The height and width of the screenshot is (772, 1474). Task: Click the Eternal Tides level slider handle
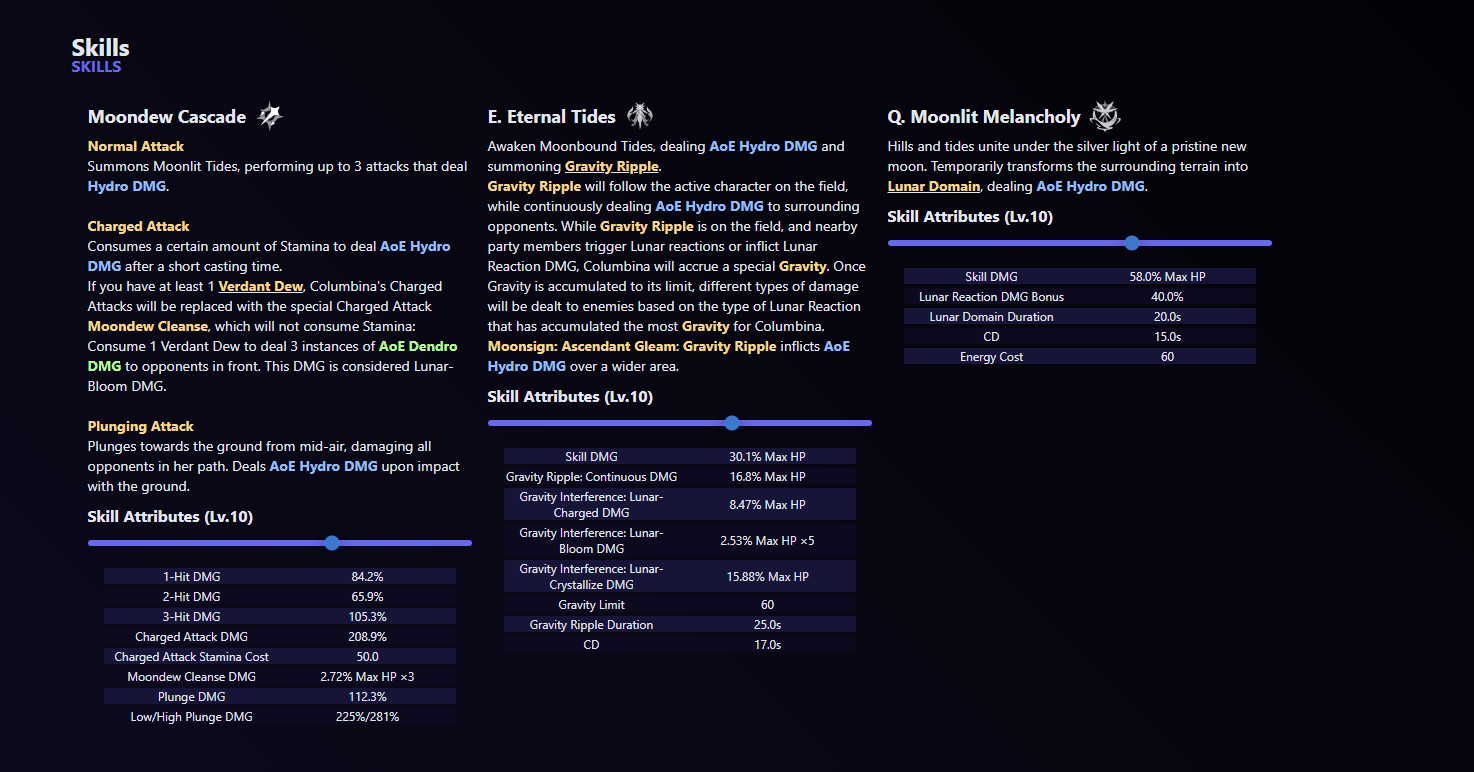coord(732,423)
